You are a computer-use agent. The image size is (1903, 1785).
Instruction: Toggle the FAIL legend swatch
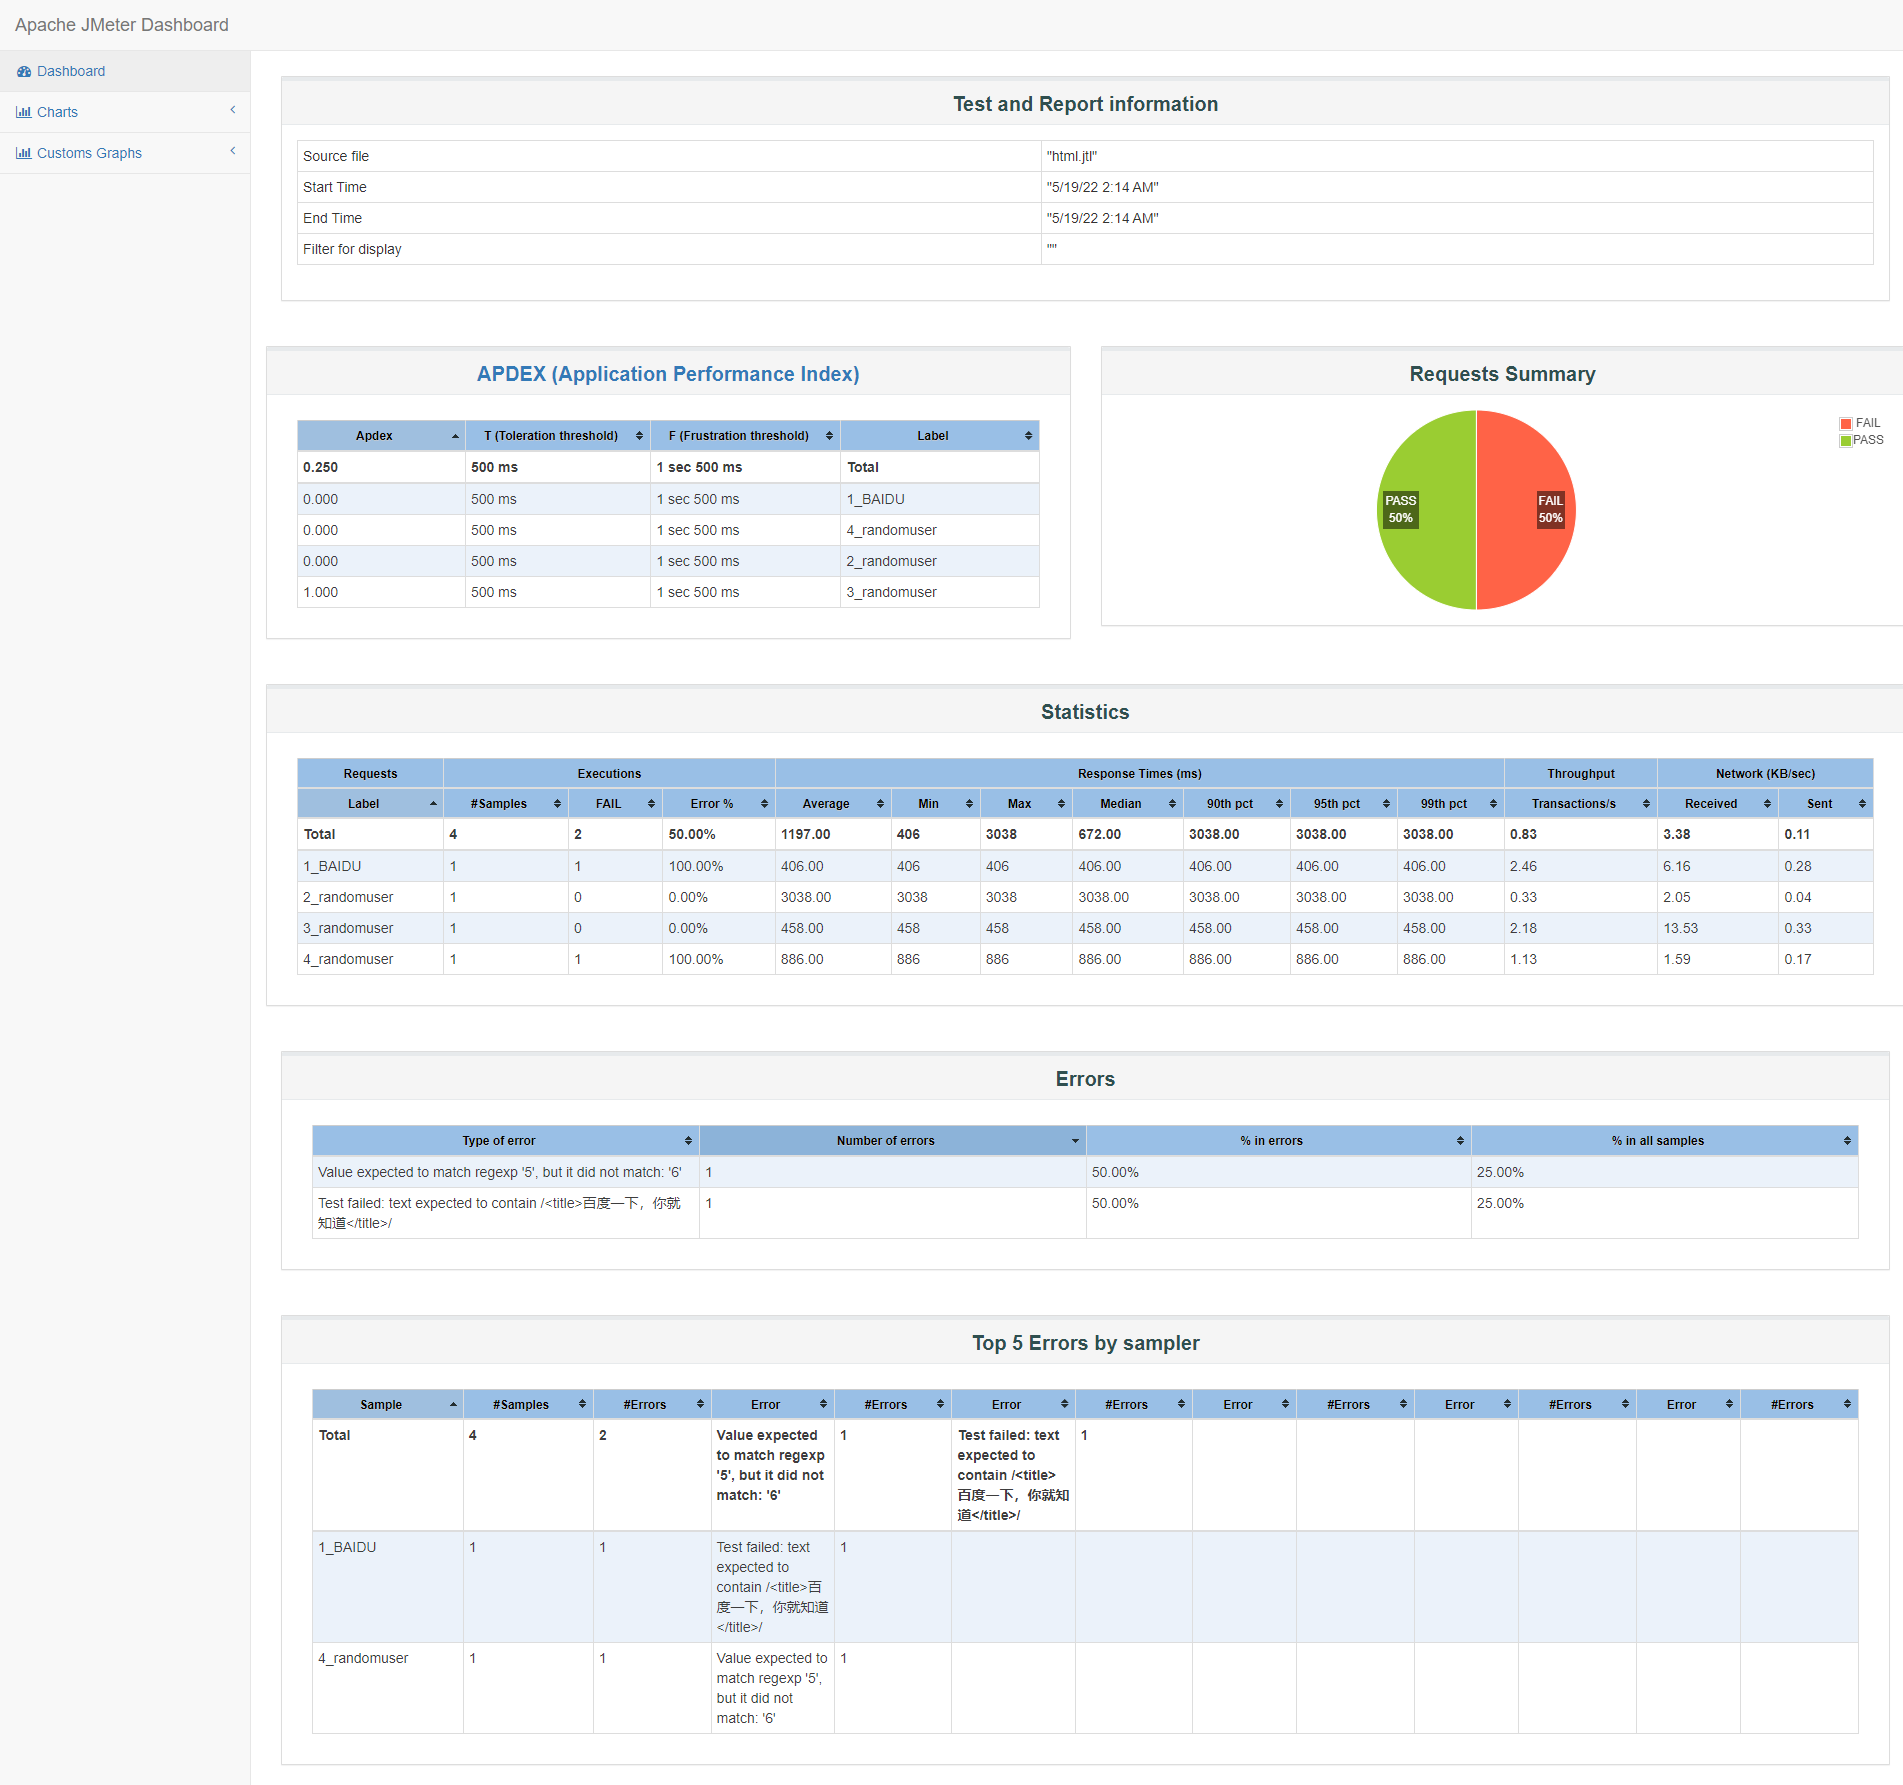(1846, 424)
